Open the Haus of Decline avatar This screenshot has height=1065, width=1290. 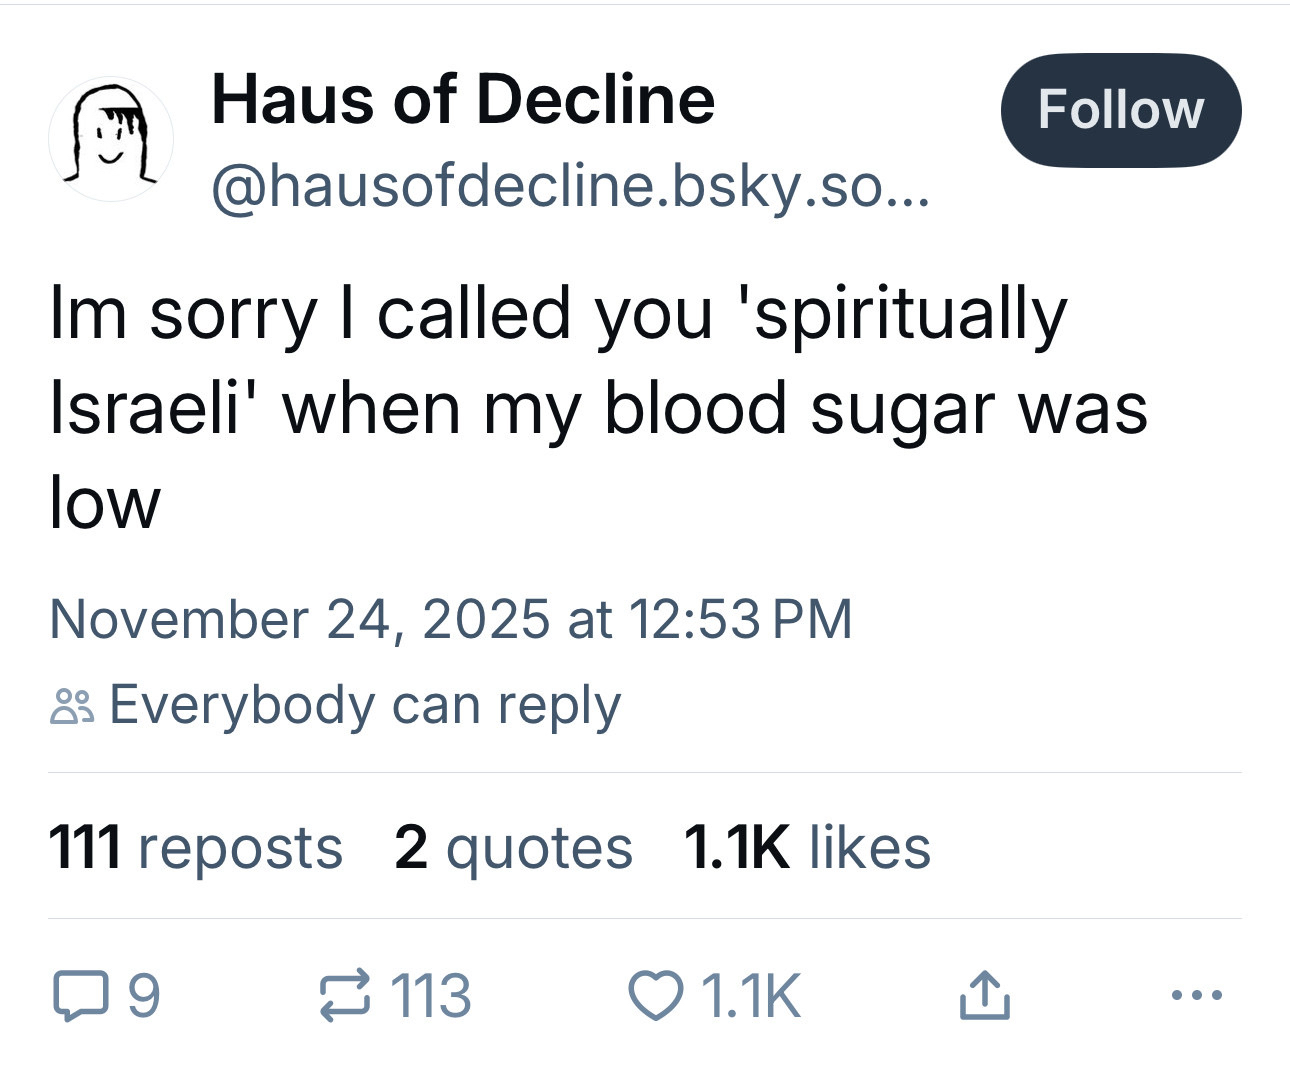[x=111, y=137]
